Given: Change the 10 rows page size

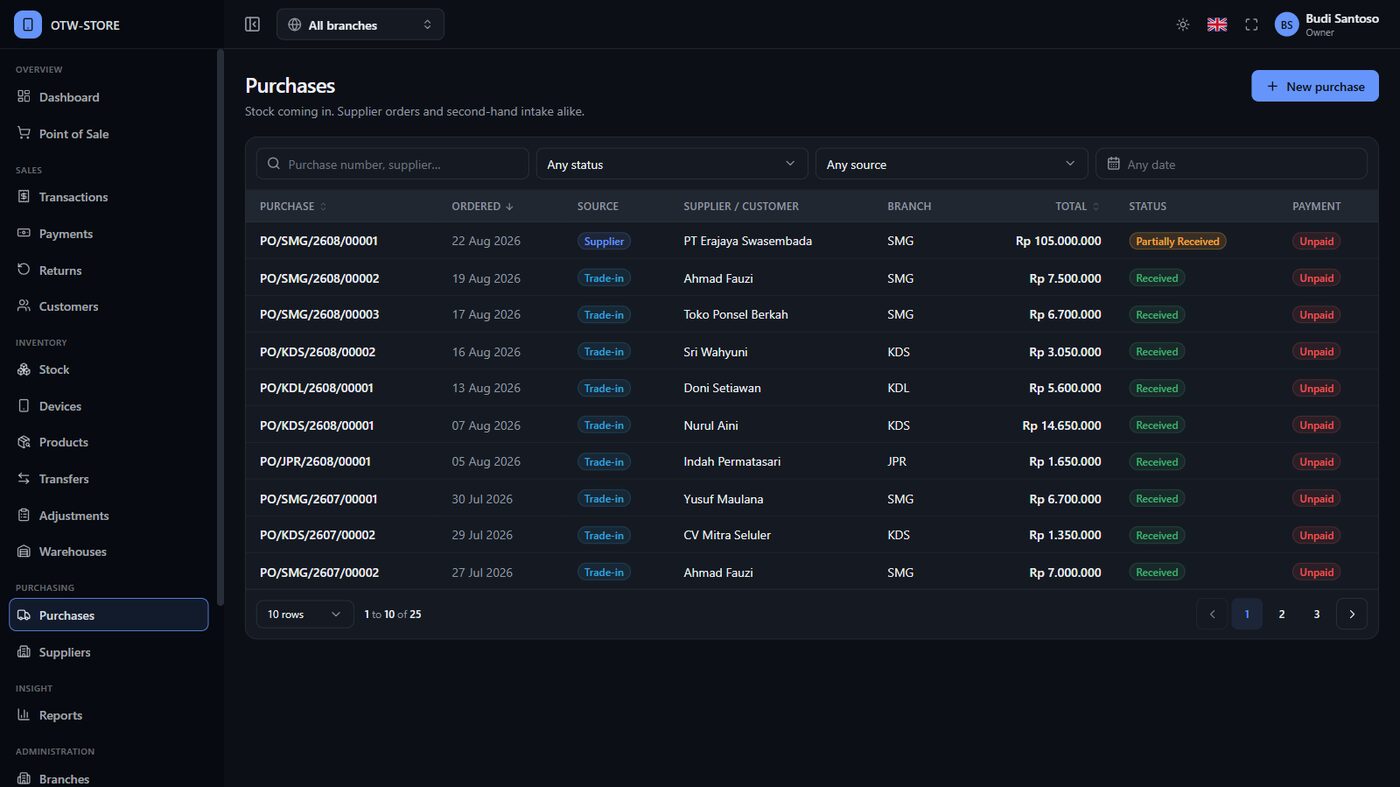Looking at the screenshot, I should (305, 614).
